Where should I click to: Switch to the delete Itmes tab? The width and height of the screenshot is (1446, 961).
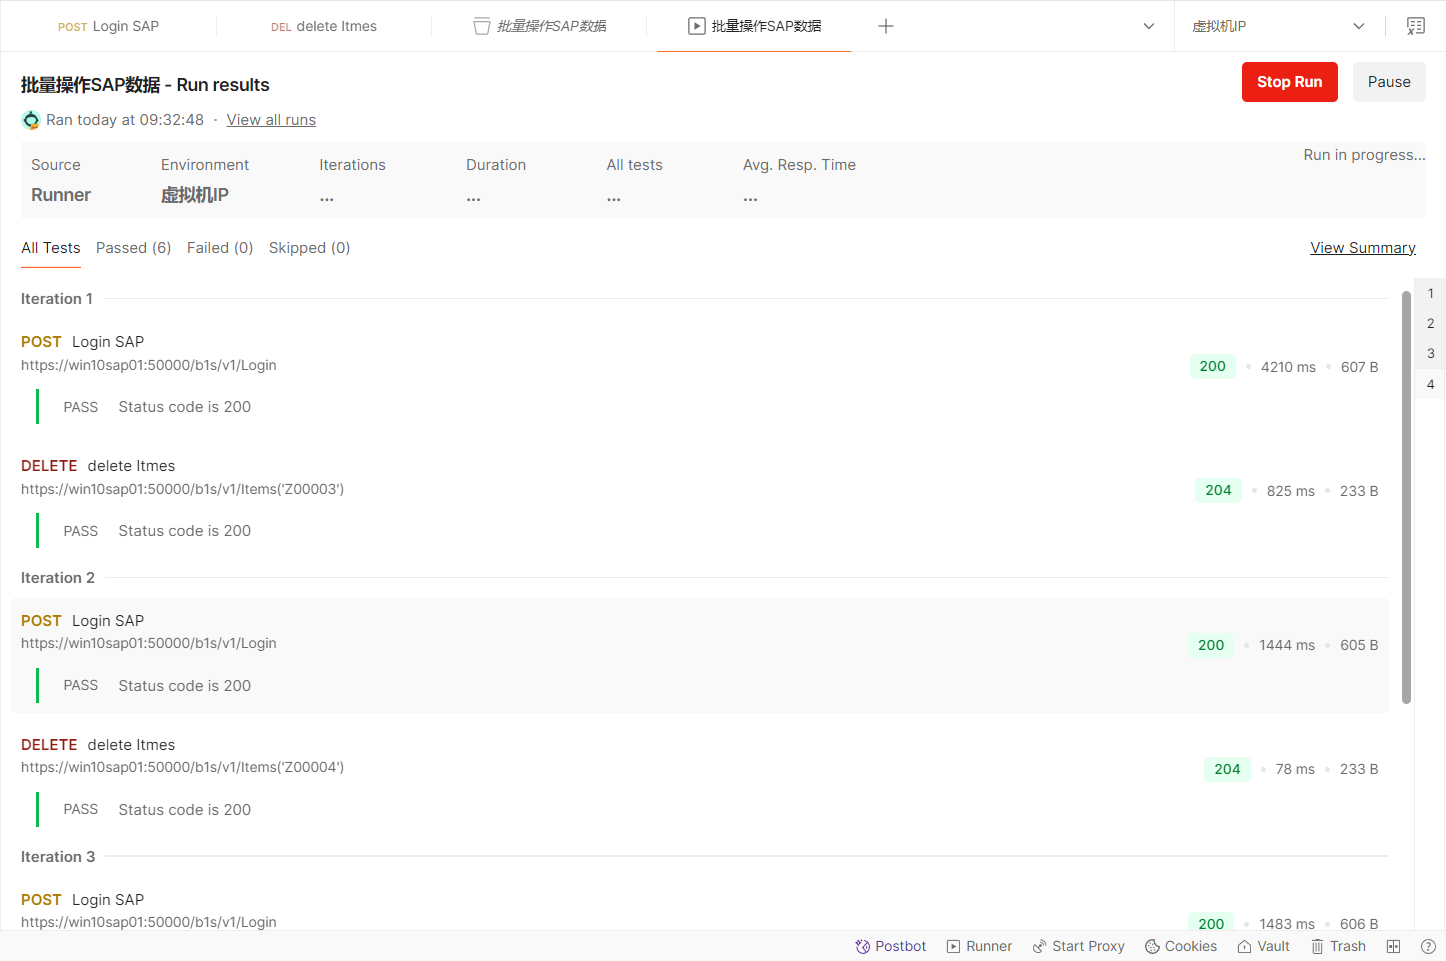tap(324, 26)
